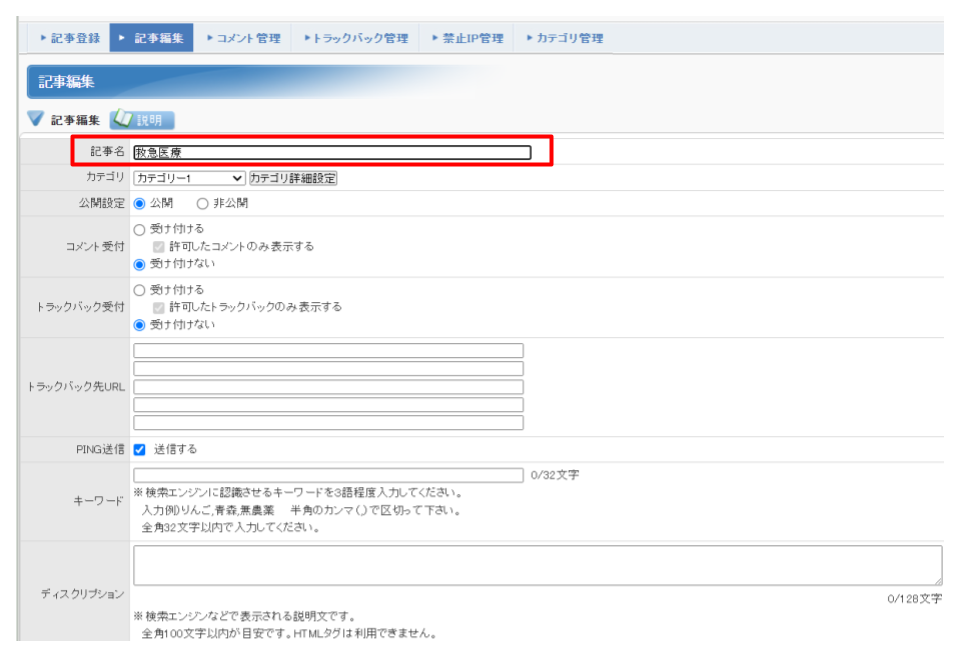
Task: Open the 記事登録 tab
Action: click(70, 38)
